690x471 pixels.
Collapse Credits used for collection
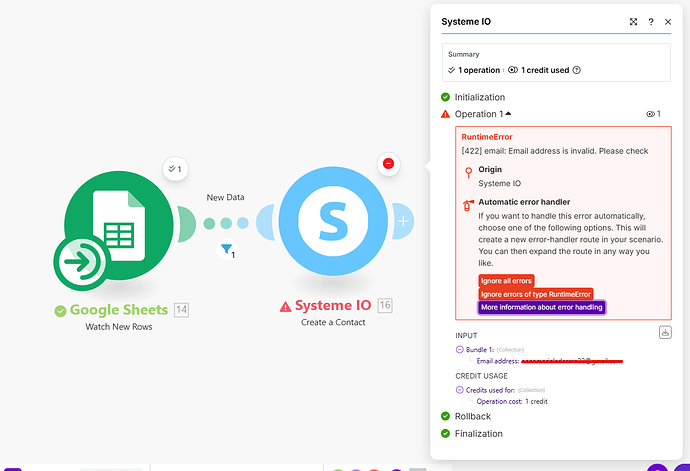click(x=459, y=390)
